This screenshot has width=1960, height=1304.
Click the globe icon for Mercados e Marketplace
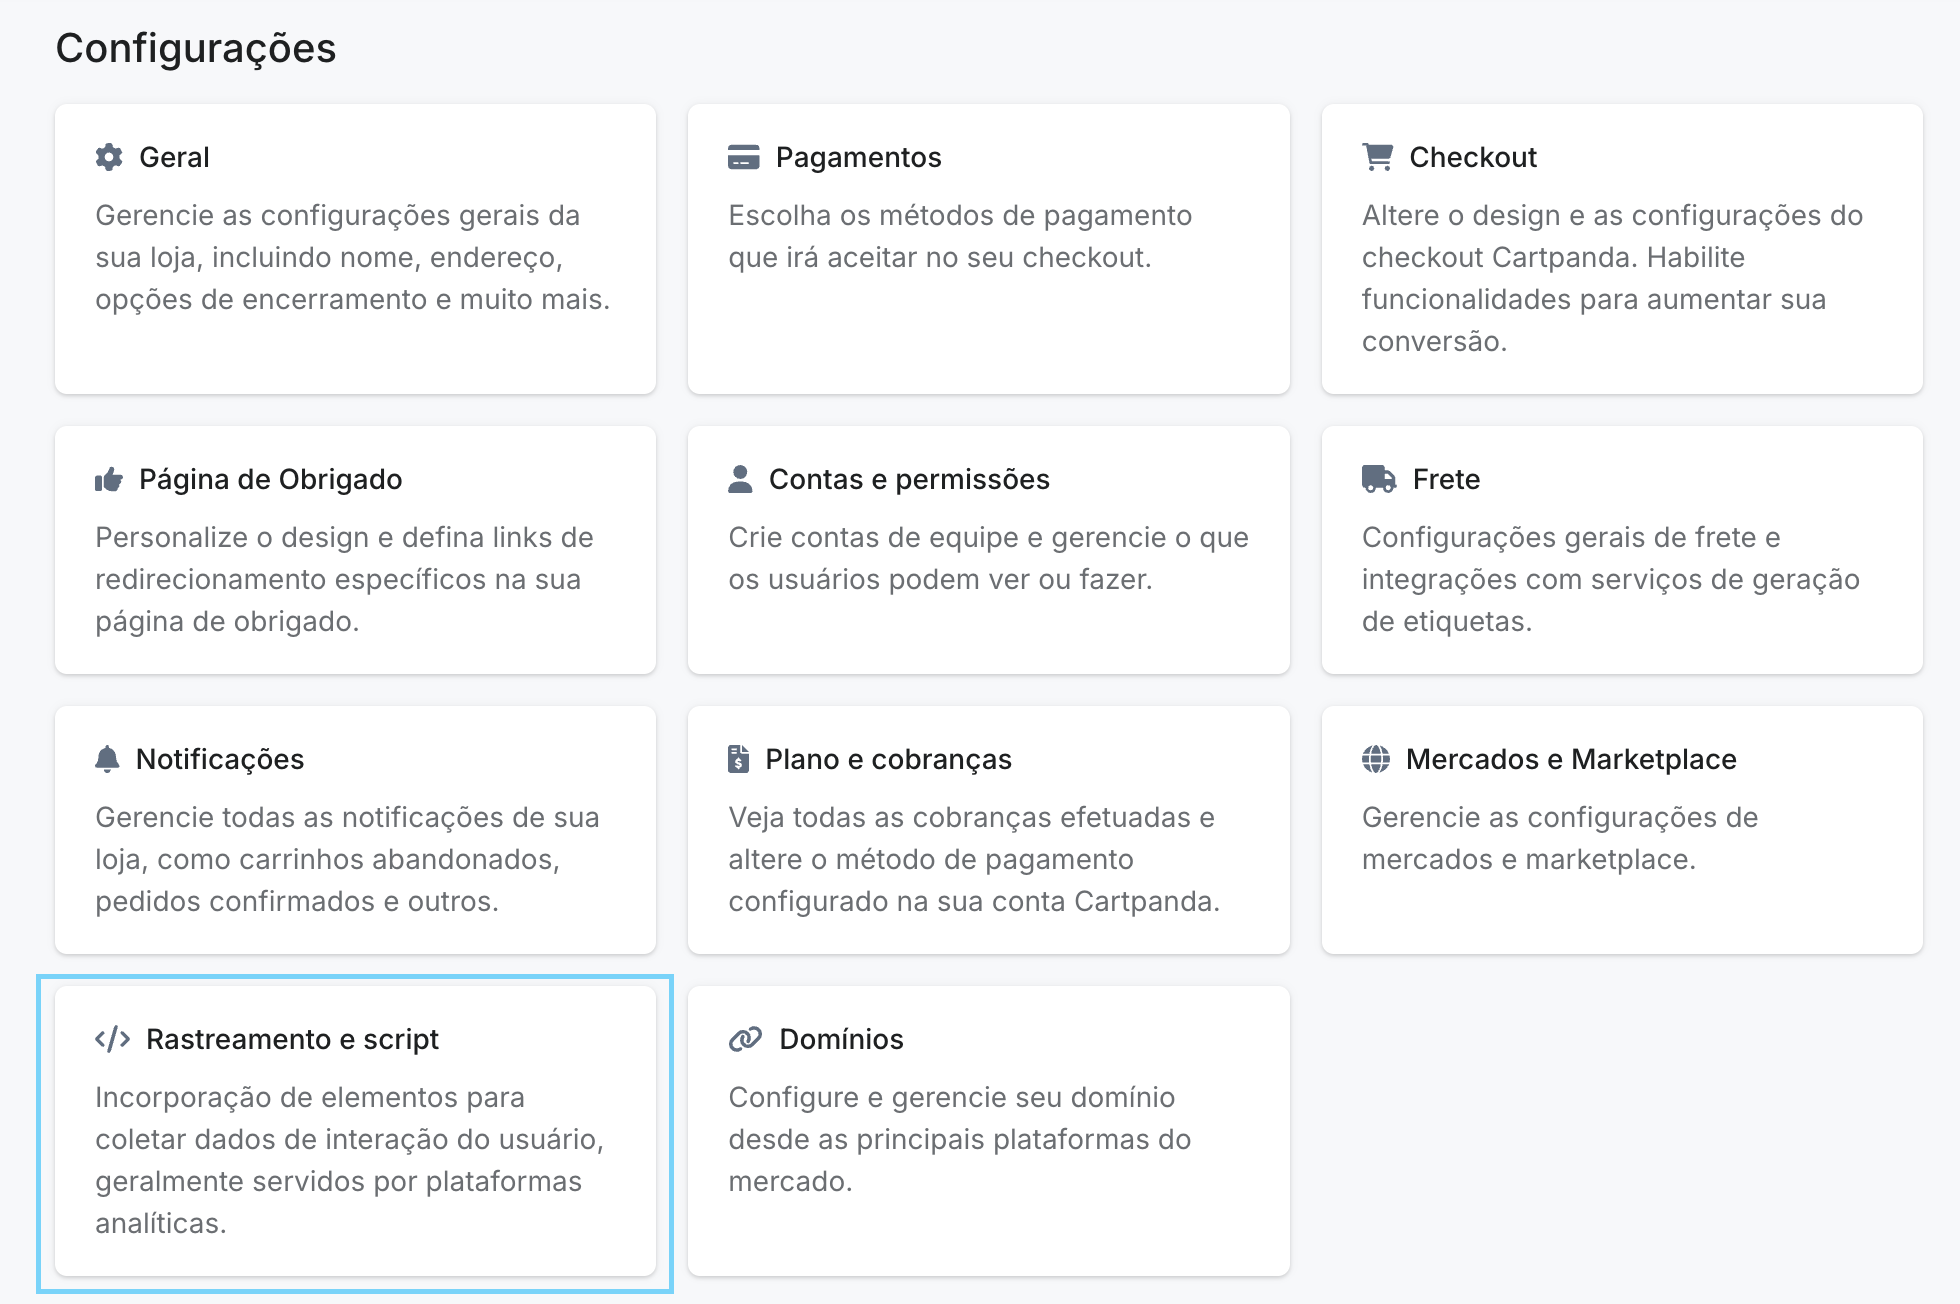[1376, 759]
